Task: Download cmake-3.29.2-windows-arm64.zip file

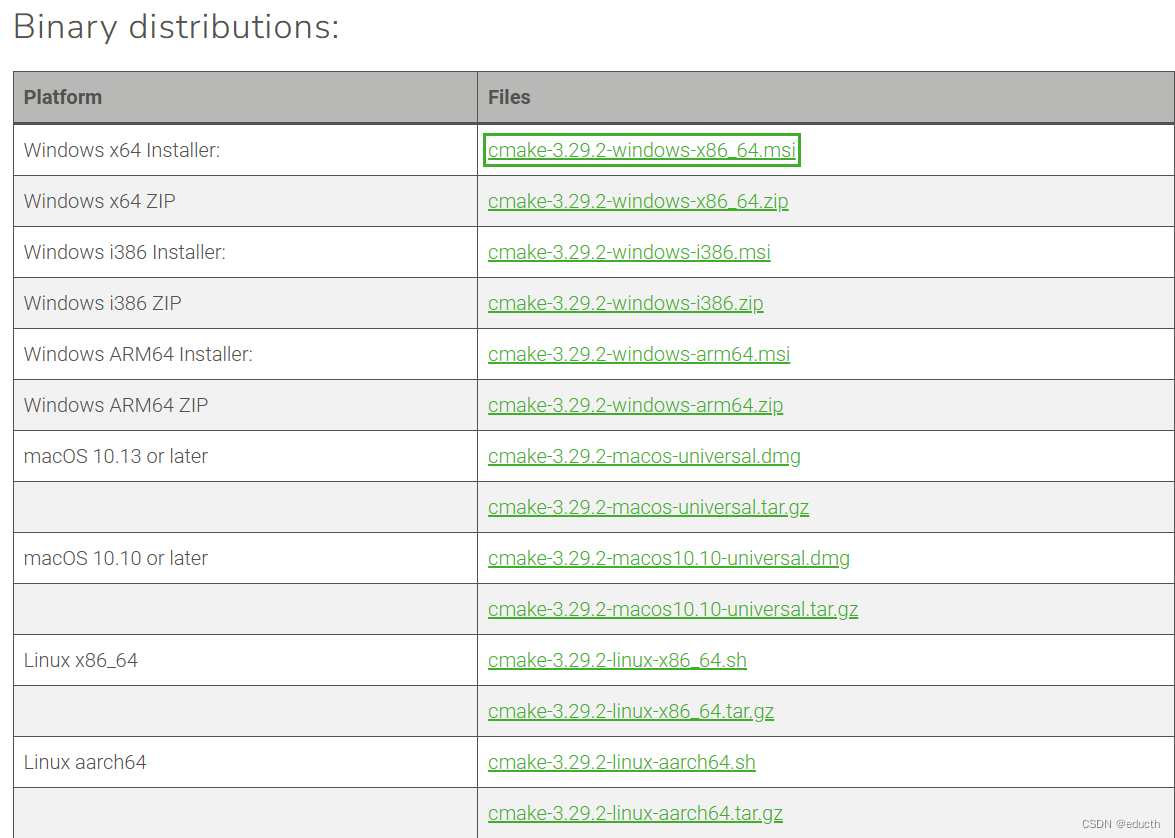Action: tap(635, 405)
